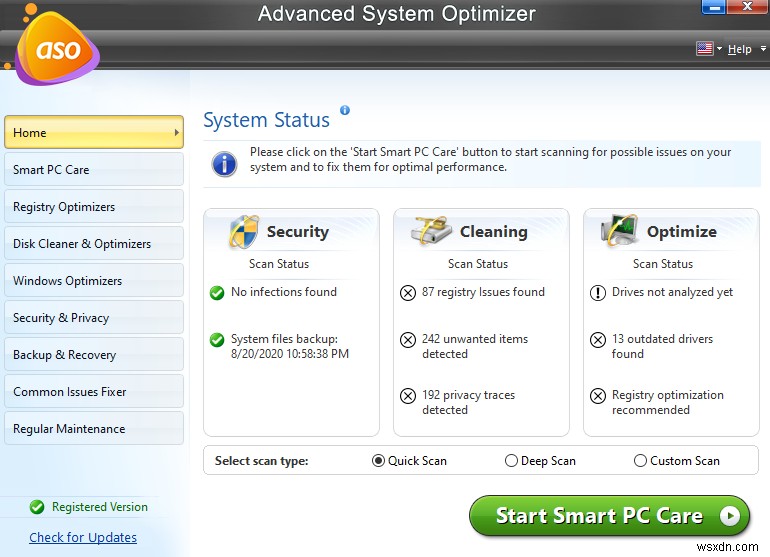The image size is (770, 557).
Task: Open the Help dropdown menu
Action: (741, 49)
